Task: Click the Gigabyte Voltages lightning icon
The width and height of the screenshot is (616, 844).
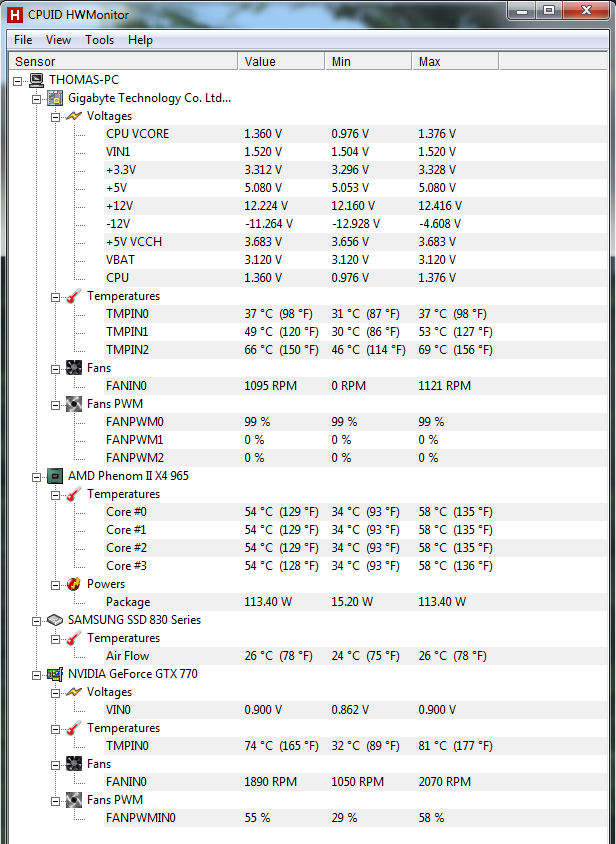Action: pos(74,116)
